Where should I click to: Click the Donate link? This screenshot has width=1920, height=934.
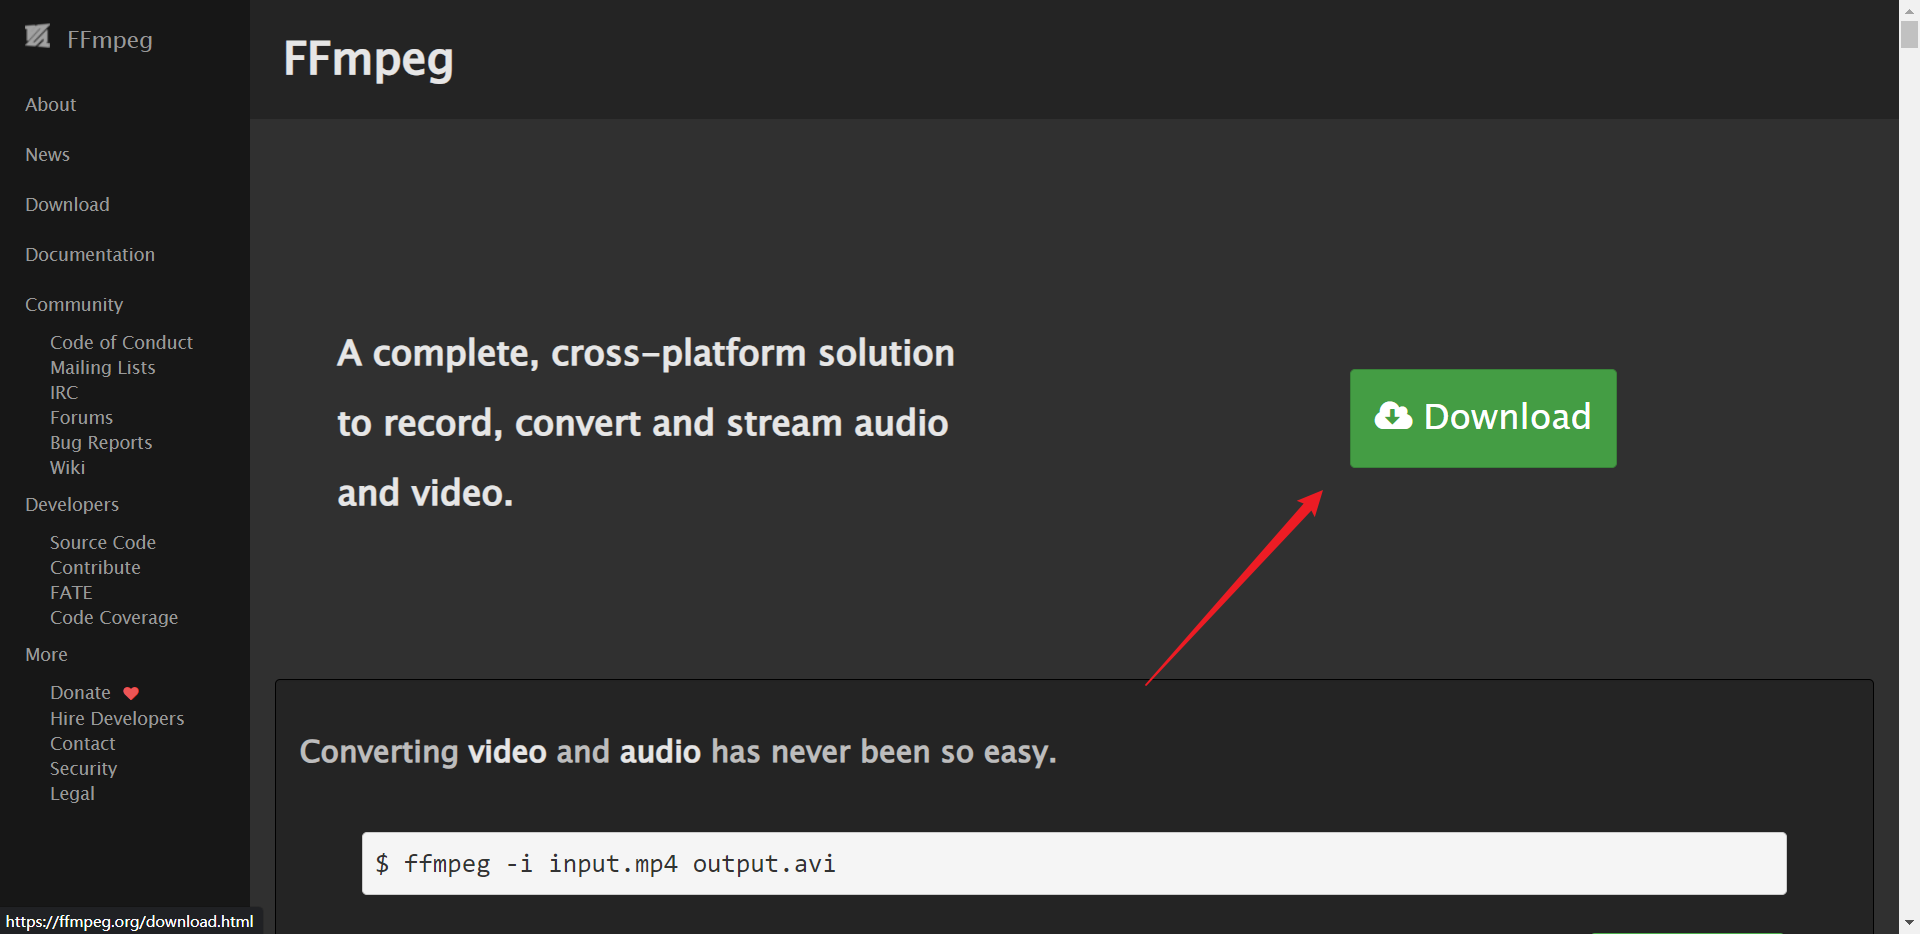(x=80, y=692)
